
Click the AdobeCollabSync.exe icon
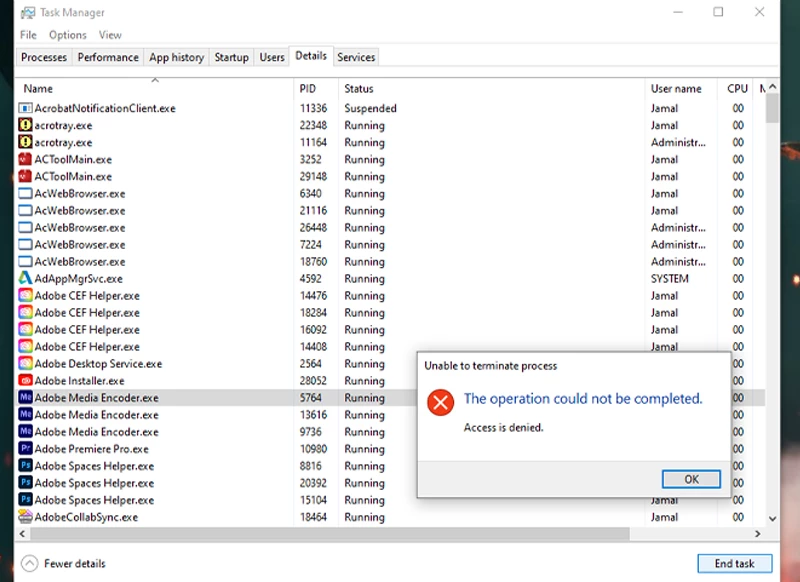[x=25, y=517]
